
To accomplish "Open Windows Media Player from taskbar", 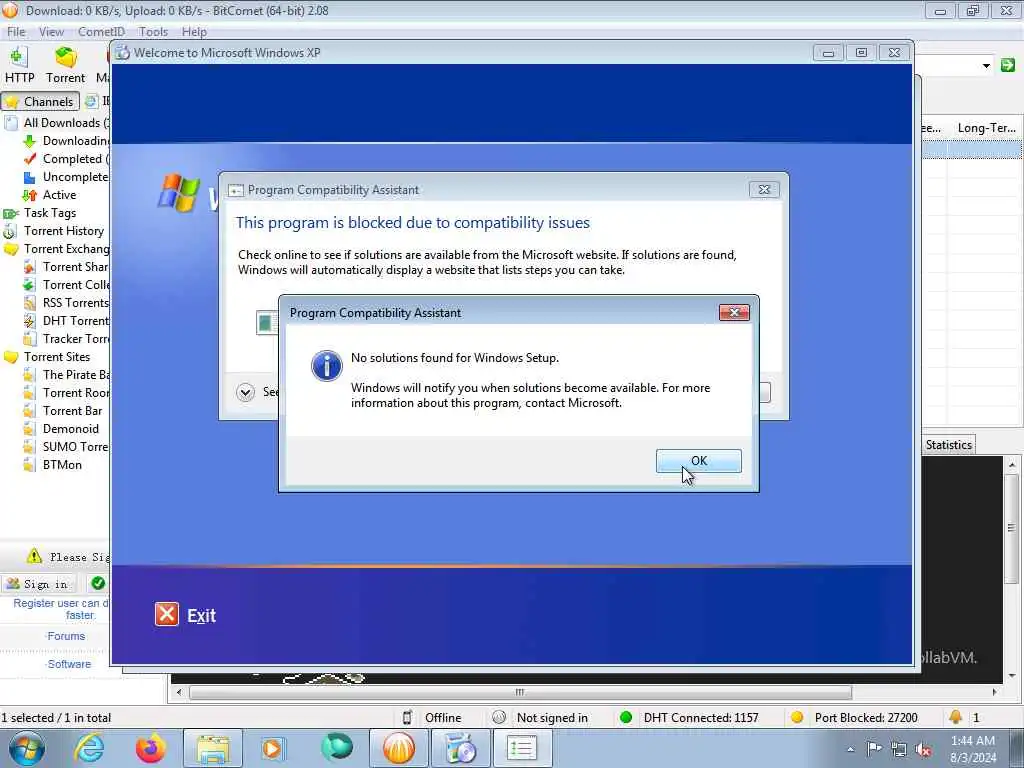I will pyautogui.click(x=273, y=748).
